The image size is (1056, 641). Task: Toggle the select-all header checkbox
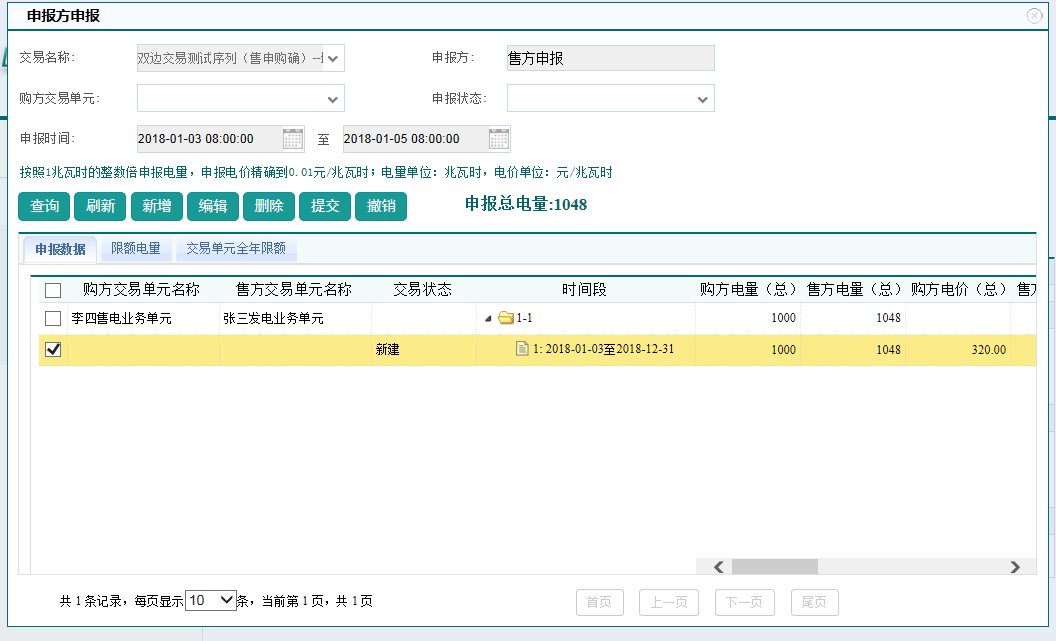pyautogui.click(x=54, y=290)
